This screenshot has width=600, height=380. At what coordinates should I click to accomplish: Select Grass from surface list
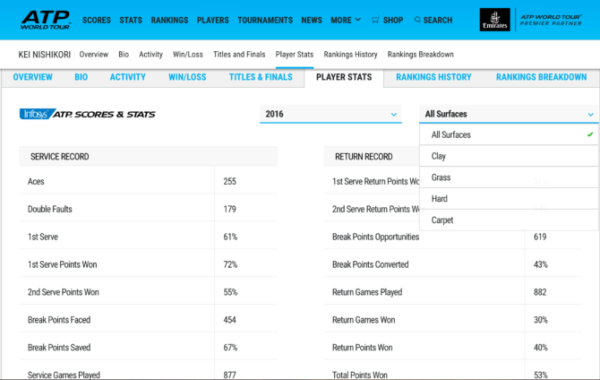(x=509, y=178)
